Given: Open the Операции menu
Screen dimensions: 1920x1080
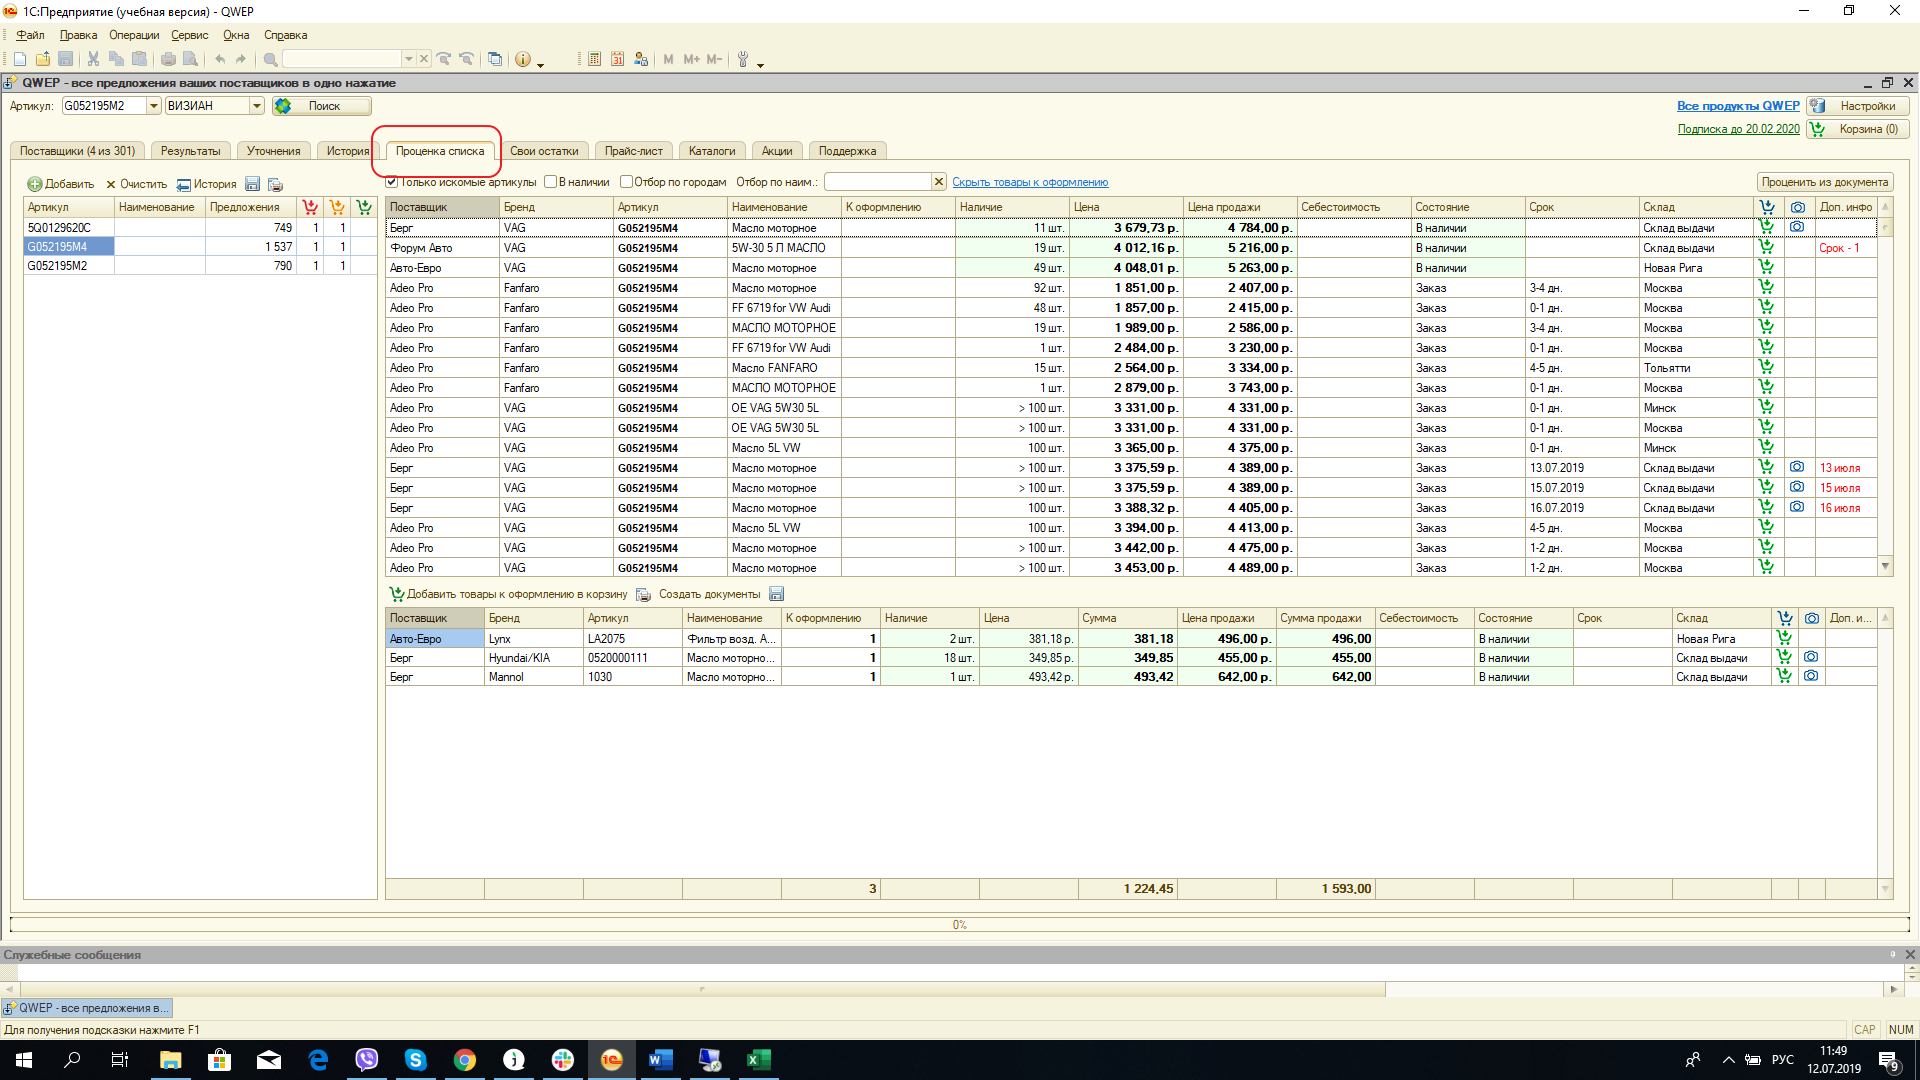Looking at the screenshot, I should [x=134, y=35].
